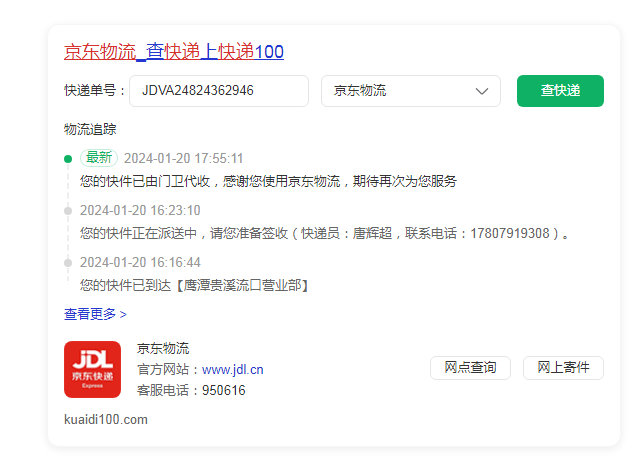Click the 查看更多 link
Image resolution: width=637 pixels, height=459 pixels.
[95, 314]
